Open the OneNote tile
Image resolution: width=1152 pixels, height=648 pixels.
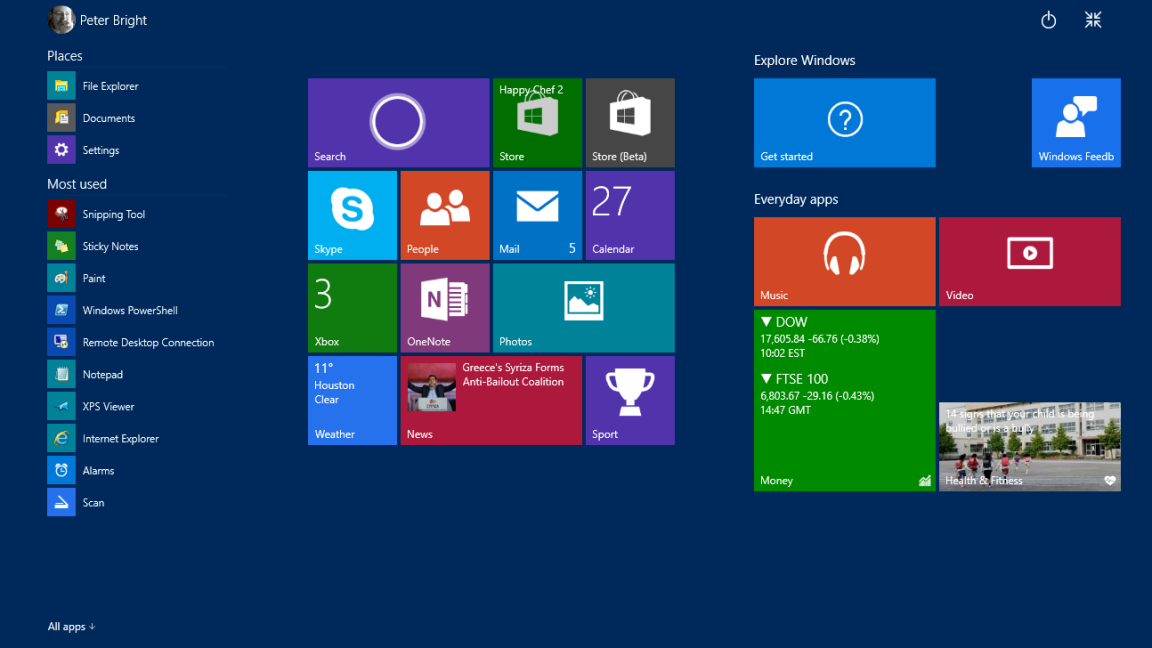(x=444, y=308)
